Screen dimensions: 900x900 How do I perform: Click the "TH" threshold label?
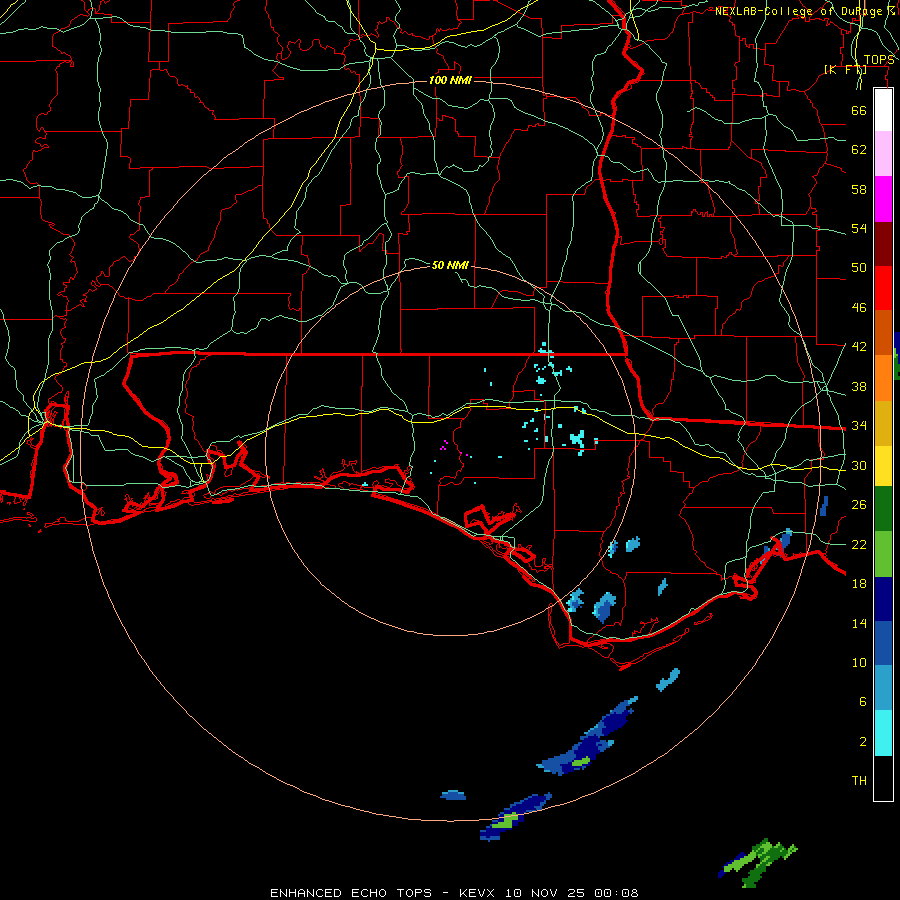coord(859,781)
